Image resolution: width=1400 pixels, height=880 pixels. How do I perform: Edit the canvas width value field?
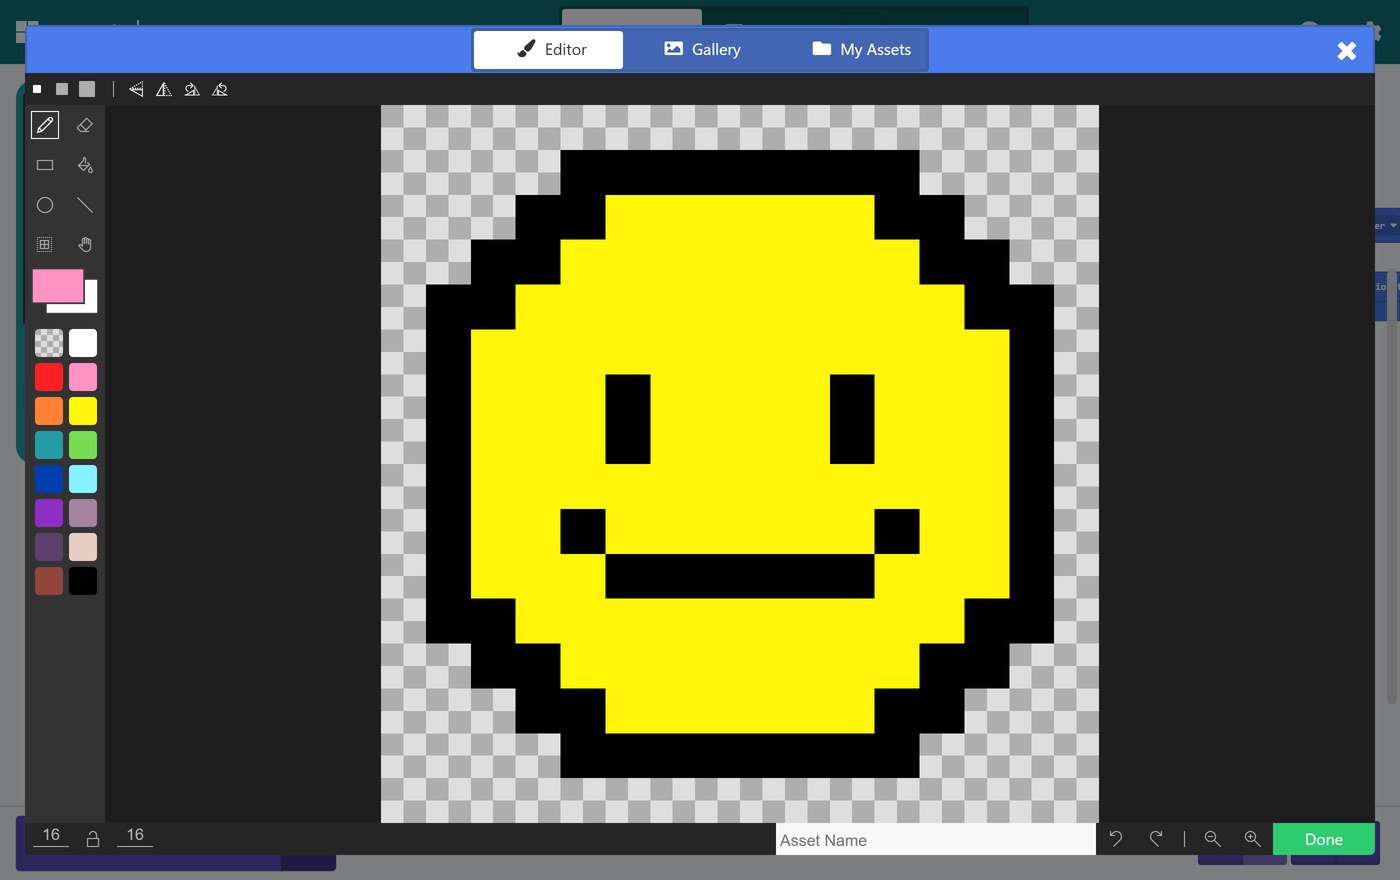tap(51, 836)
